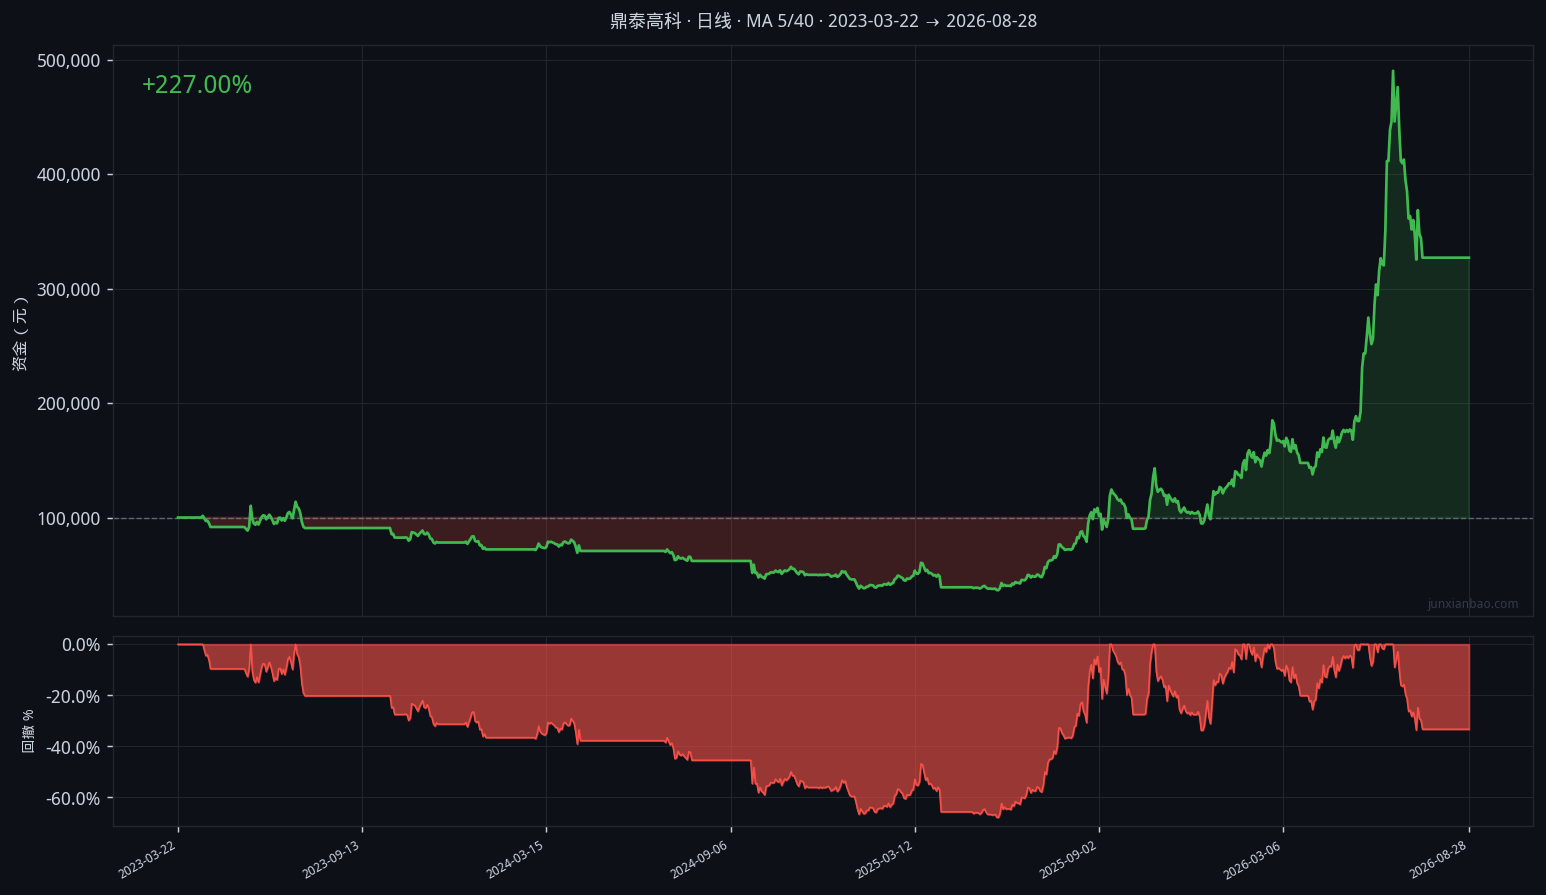
Task: Click the 500,000 y-axis tick label
Action: [69, 61]
